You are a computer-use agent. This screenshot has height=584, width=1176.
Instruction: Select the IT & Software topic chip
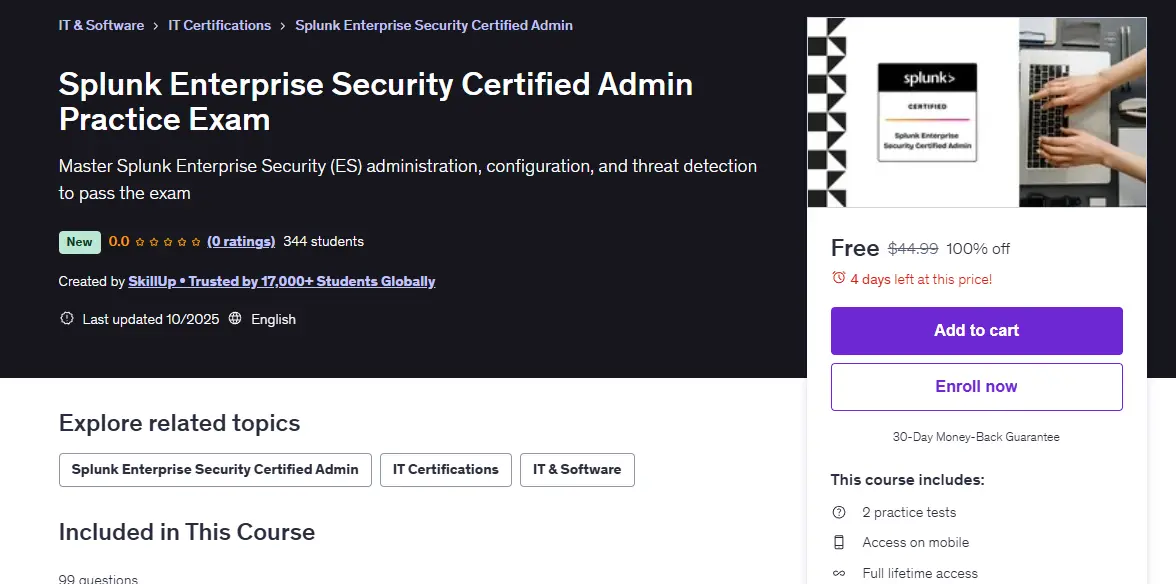click(x=577, y=470)
